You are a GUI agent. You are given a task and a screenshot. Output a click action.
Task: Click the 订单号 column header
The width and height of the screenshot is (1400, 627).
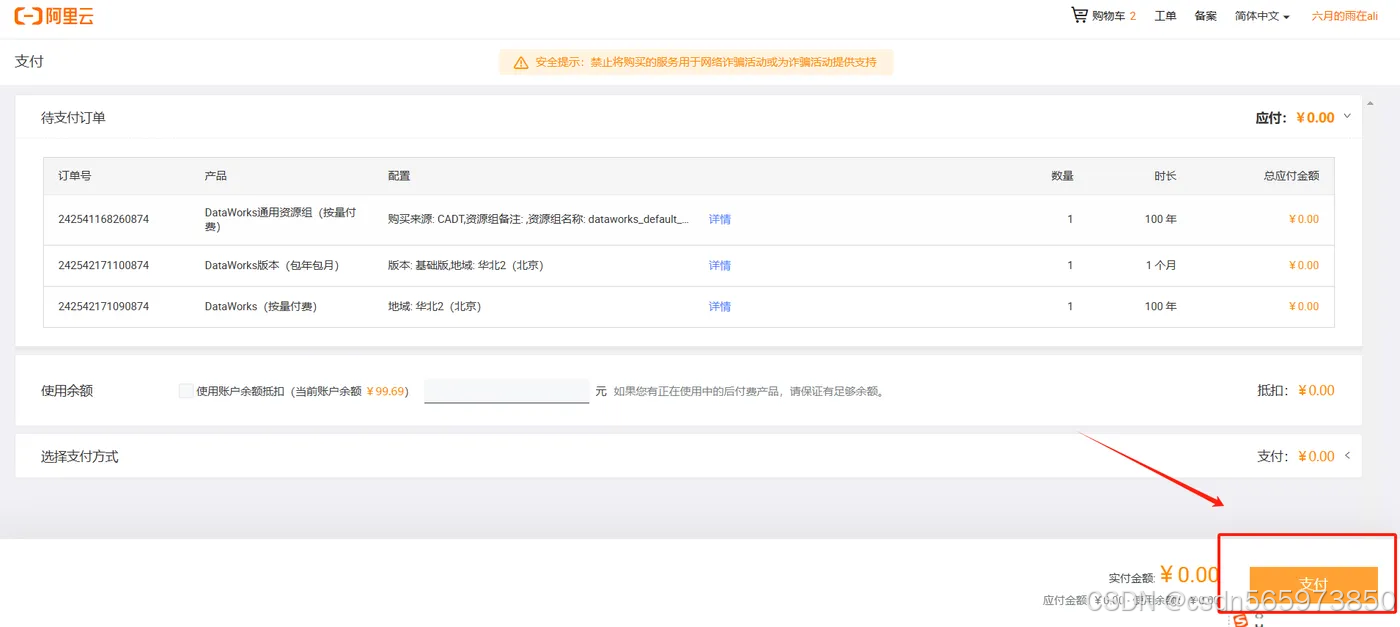pyautogui.click(x=75, y=175)
